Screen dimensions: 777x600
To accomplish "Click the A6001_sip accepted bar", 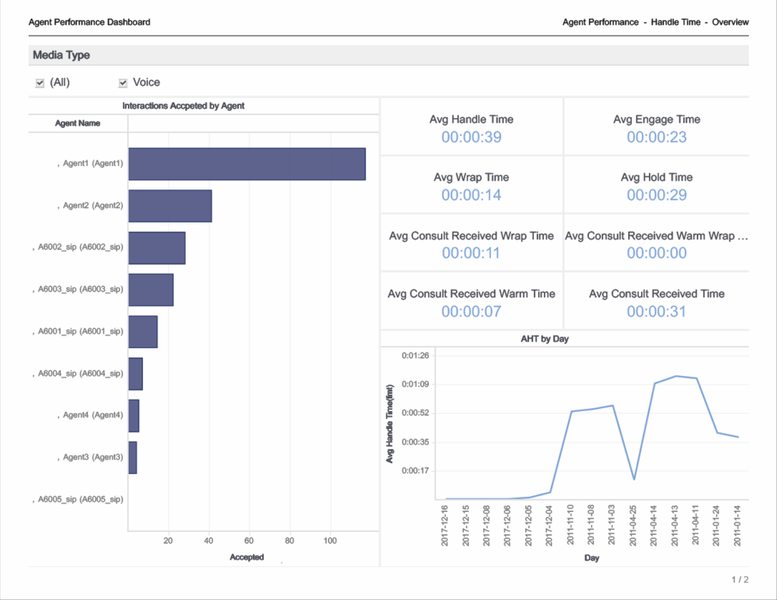I will [143, 331].
